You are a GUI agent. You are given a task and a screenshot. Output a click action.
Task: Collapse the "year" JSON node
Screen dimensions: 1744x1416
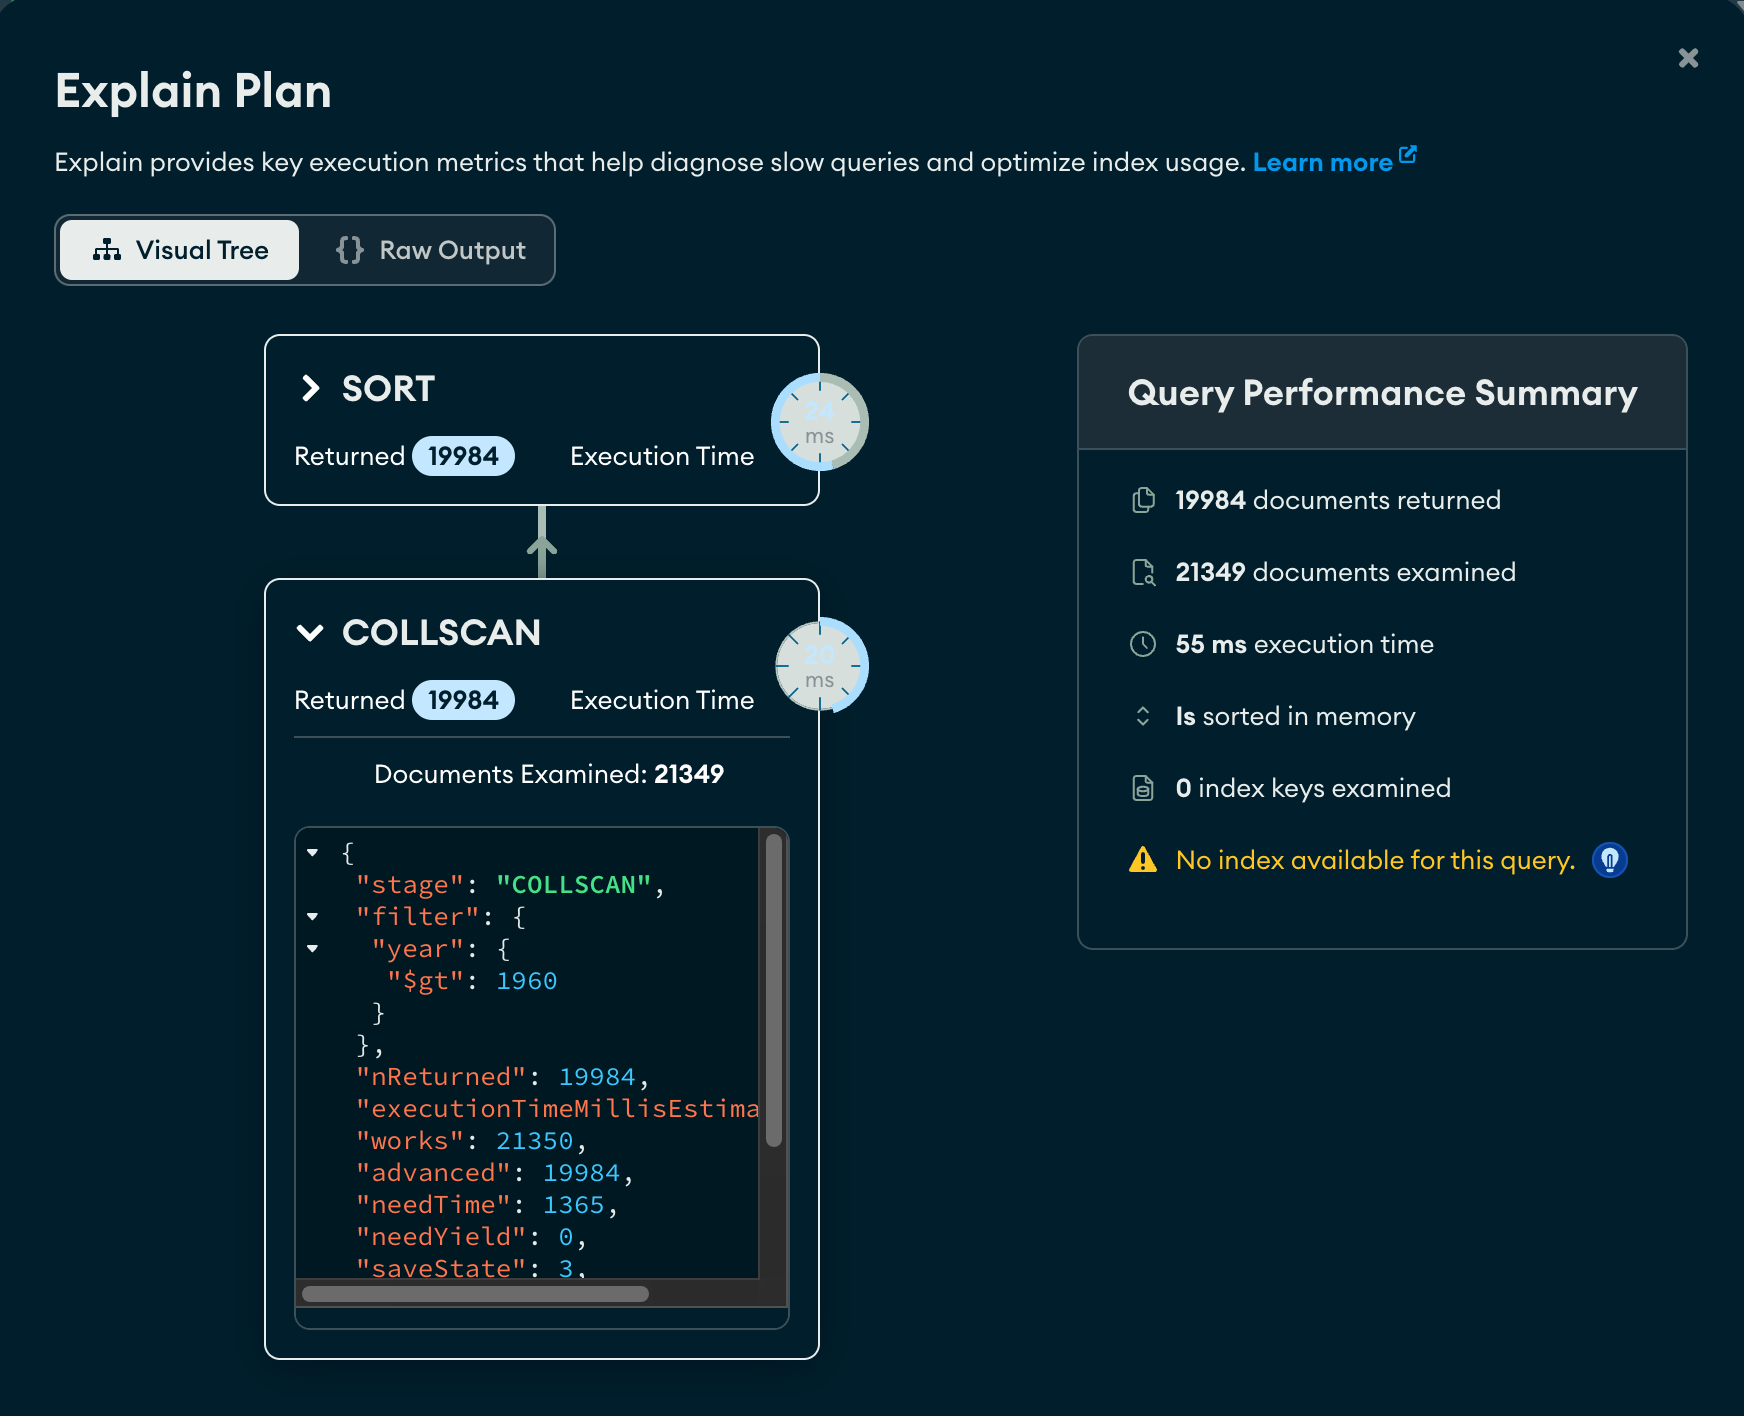[x=313, y=949]
